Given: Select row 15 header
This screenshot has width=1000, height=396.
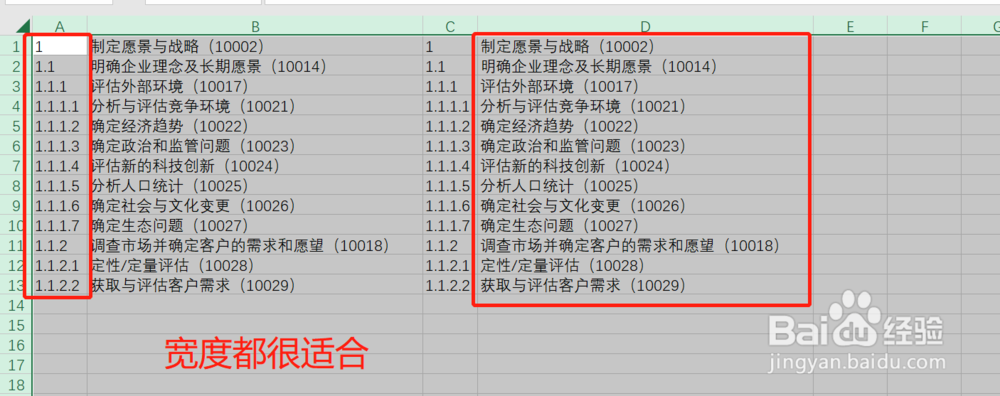Looking at the screenshot, I should (16, 325).
